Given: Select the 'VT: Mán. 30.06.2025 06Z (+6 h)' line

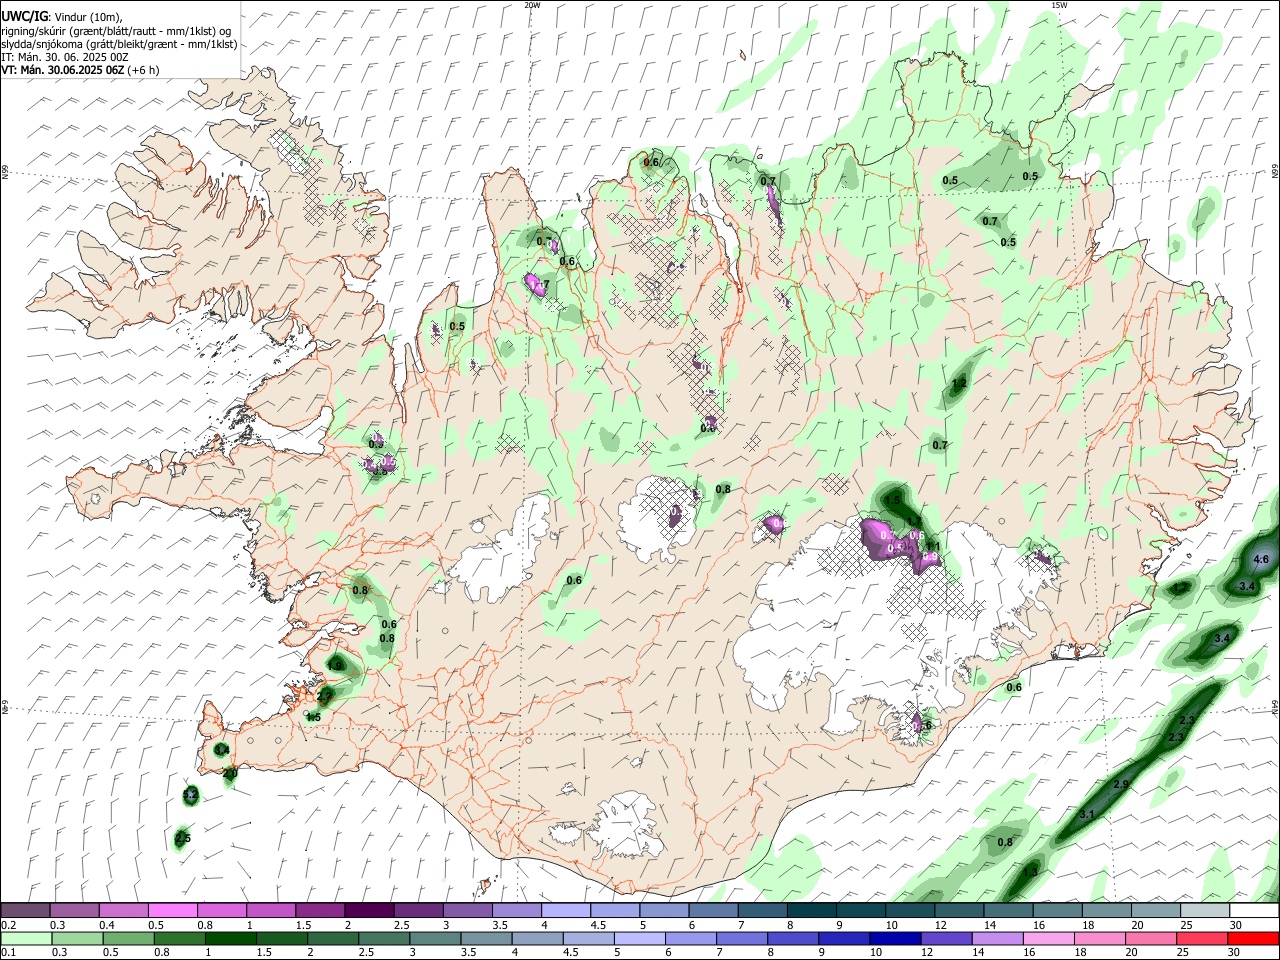Looking at the screenshot, I should tap(81, 70).
